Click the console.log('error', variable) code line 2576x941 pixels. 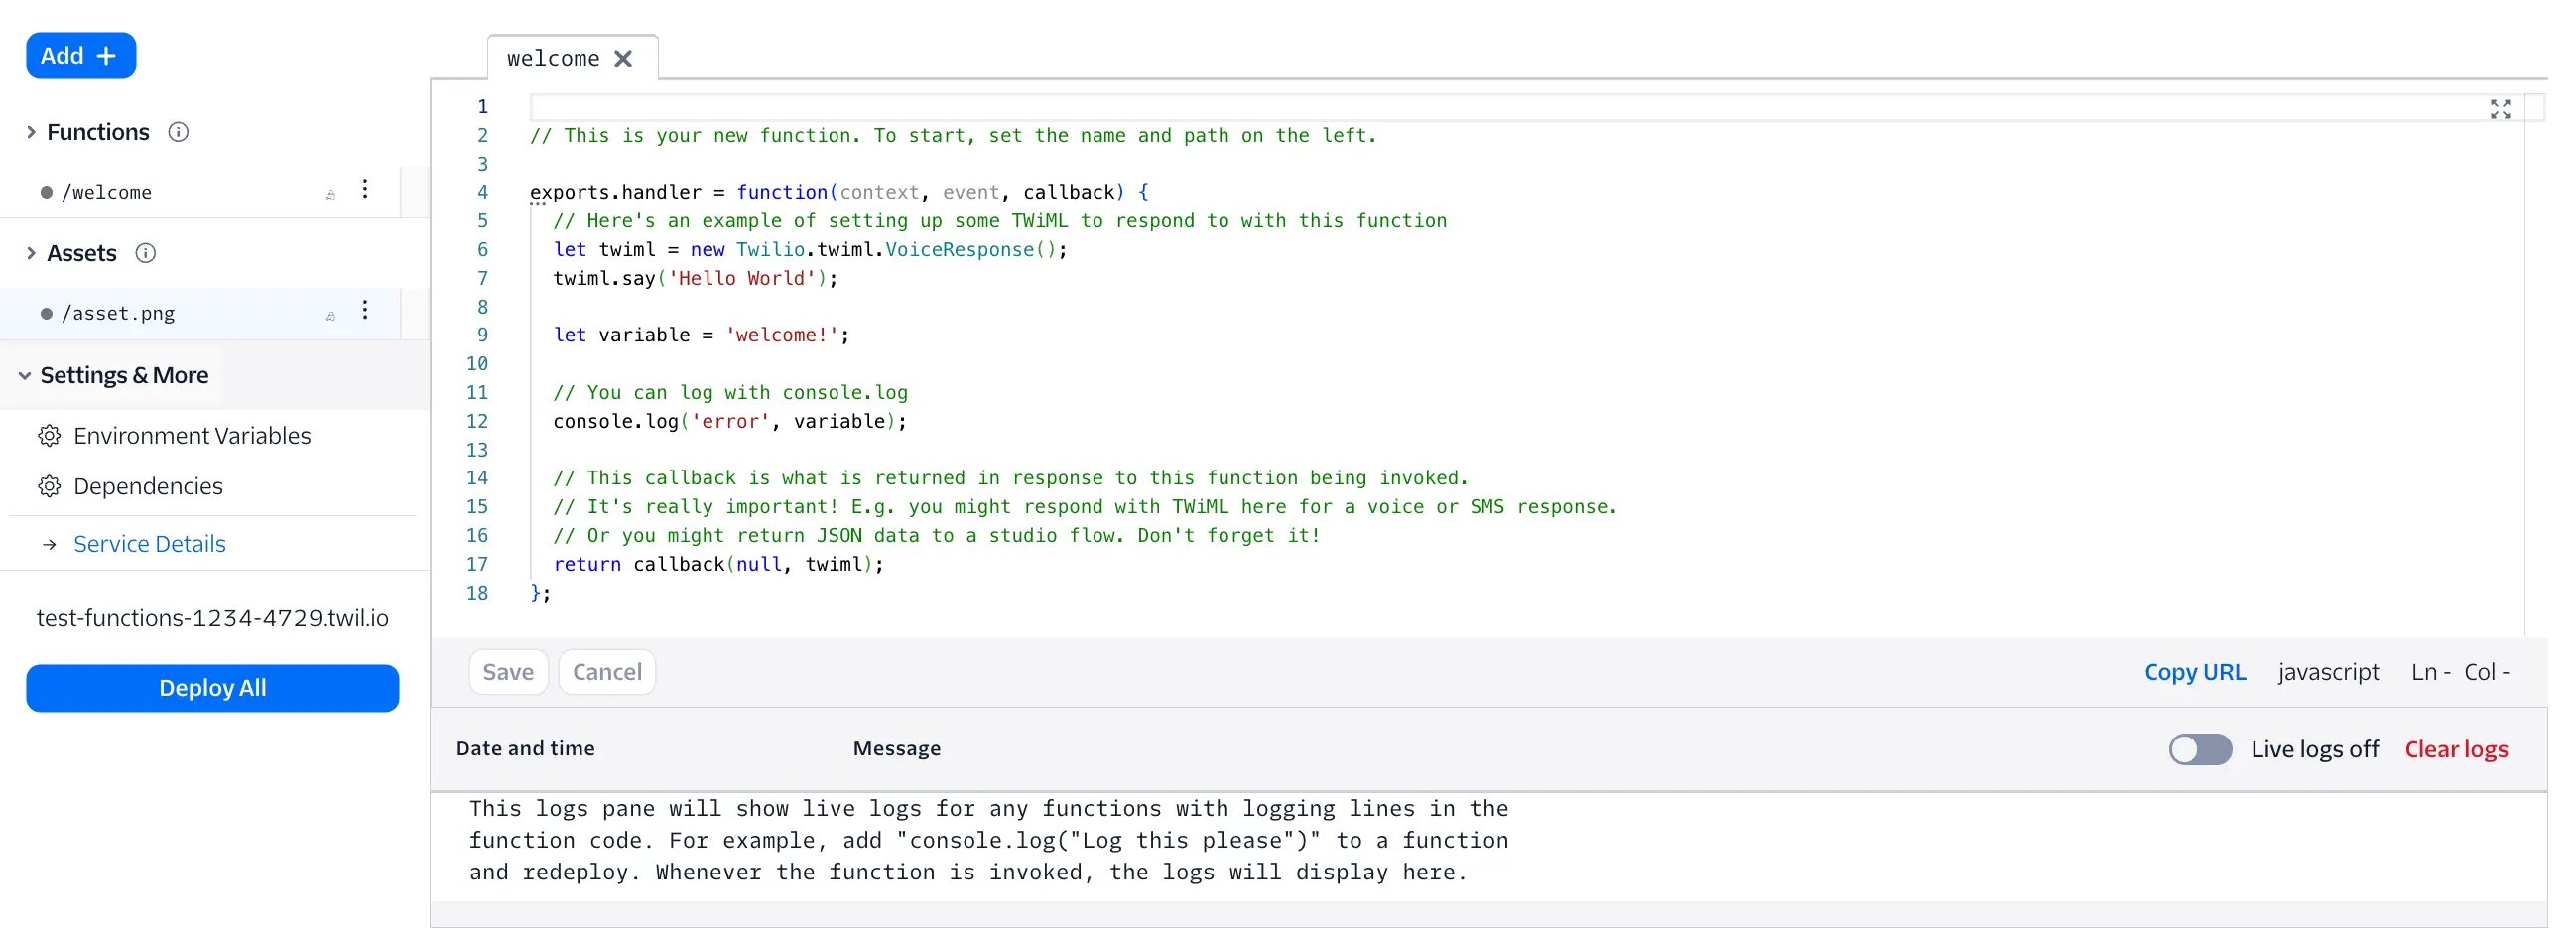[x=729, y=422]
